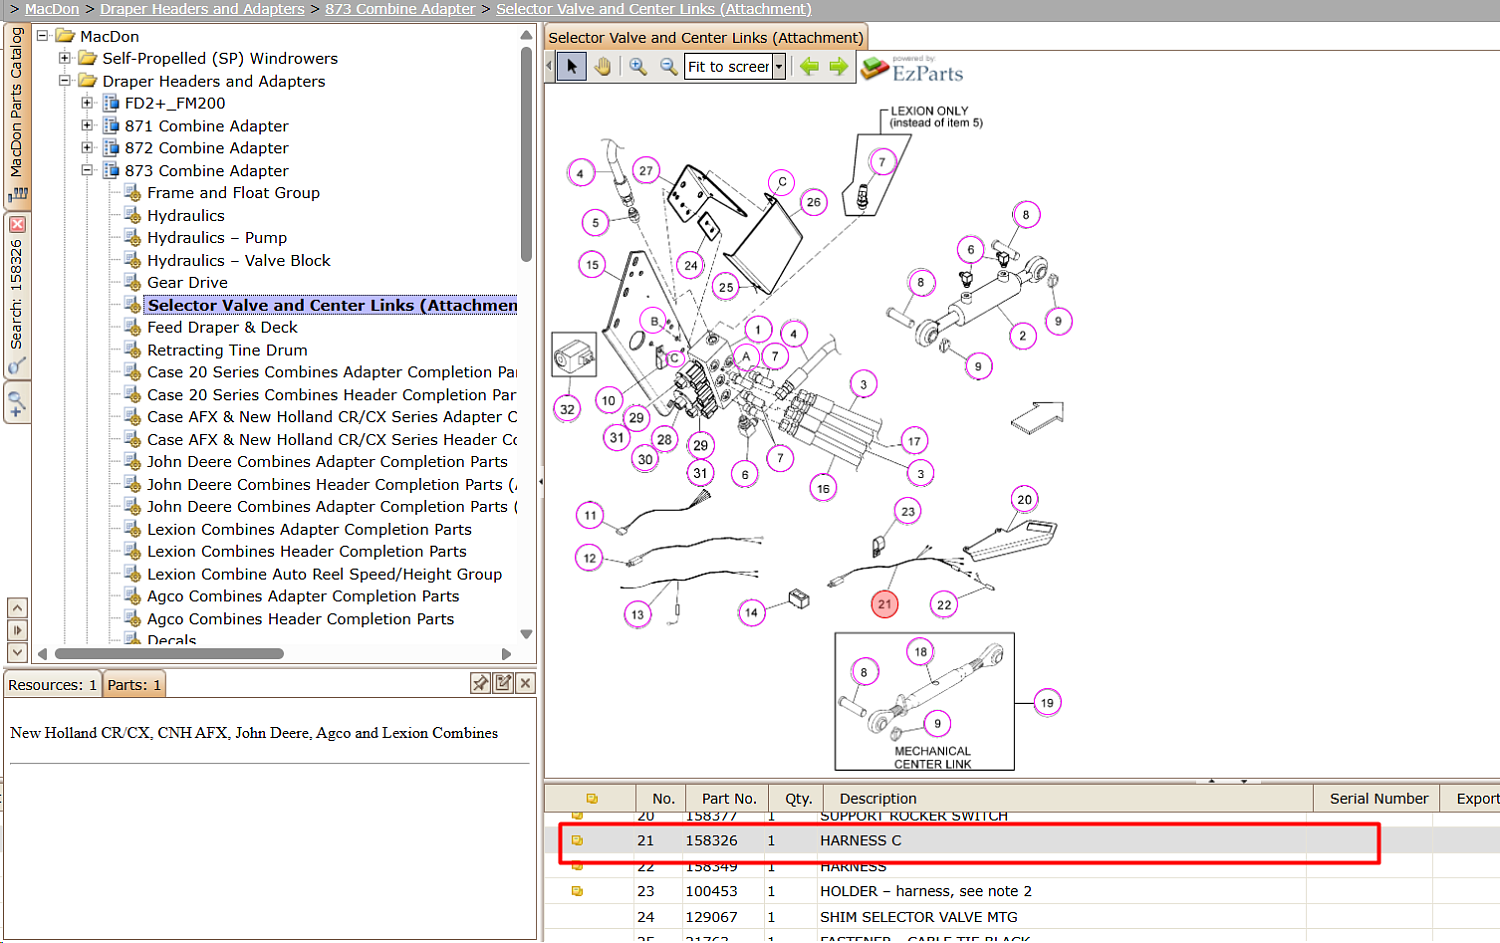Select the pointer arrow tool
Viewport: 1500px width, 943px height.
point(571,67)
